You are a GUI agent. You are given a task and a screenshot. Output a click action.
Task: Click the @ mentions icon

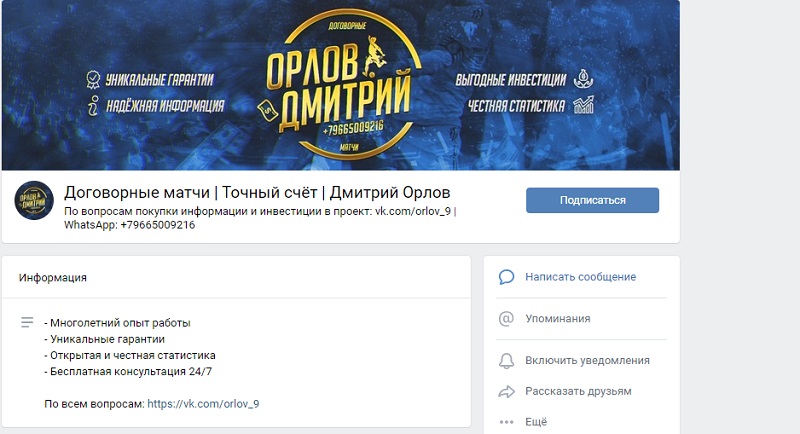506,319
